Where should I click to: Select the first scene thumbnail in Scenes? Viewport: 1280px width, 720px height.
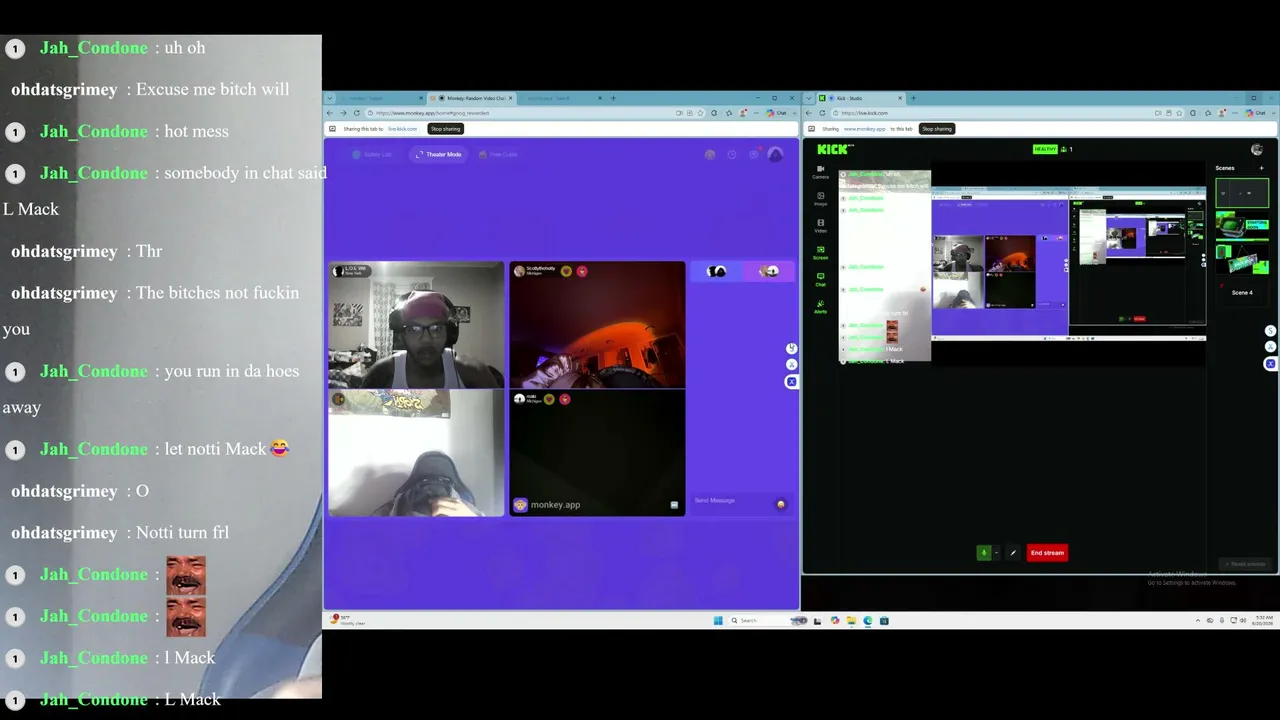coord(1242,193)
